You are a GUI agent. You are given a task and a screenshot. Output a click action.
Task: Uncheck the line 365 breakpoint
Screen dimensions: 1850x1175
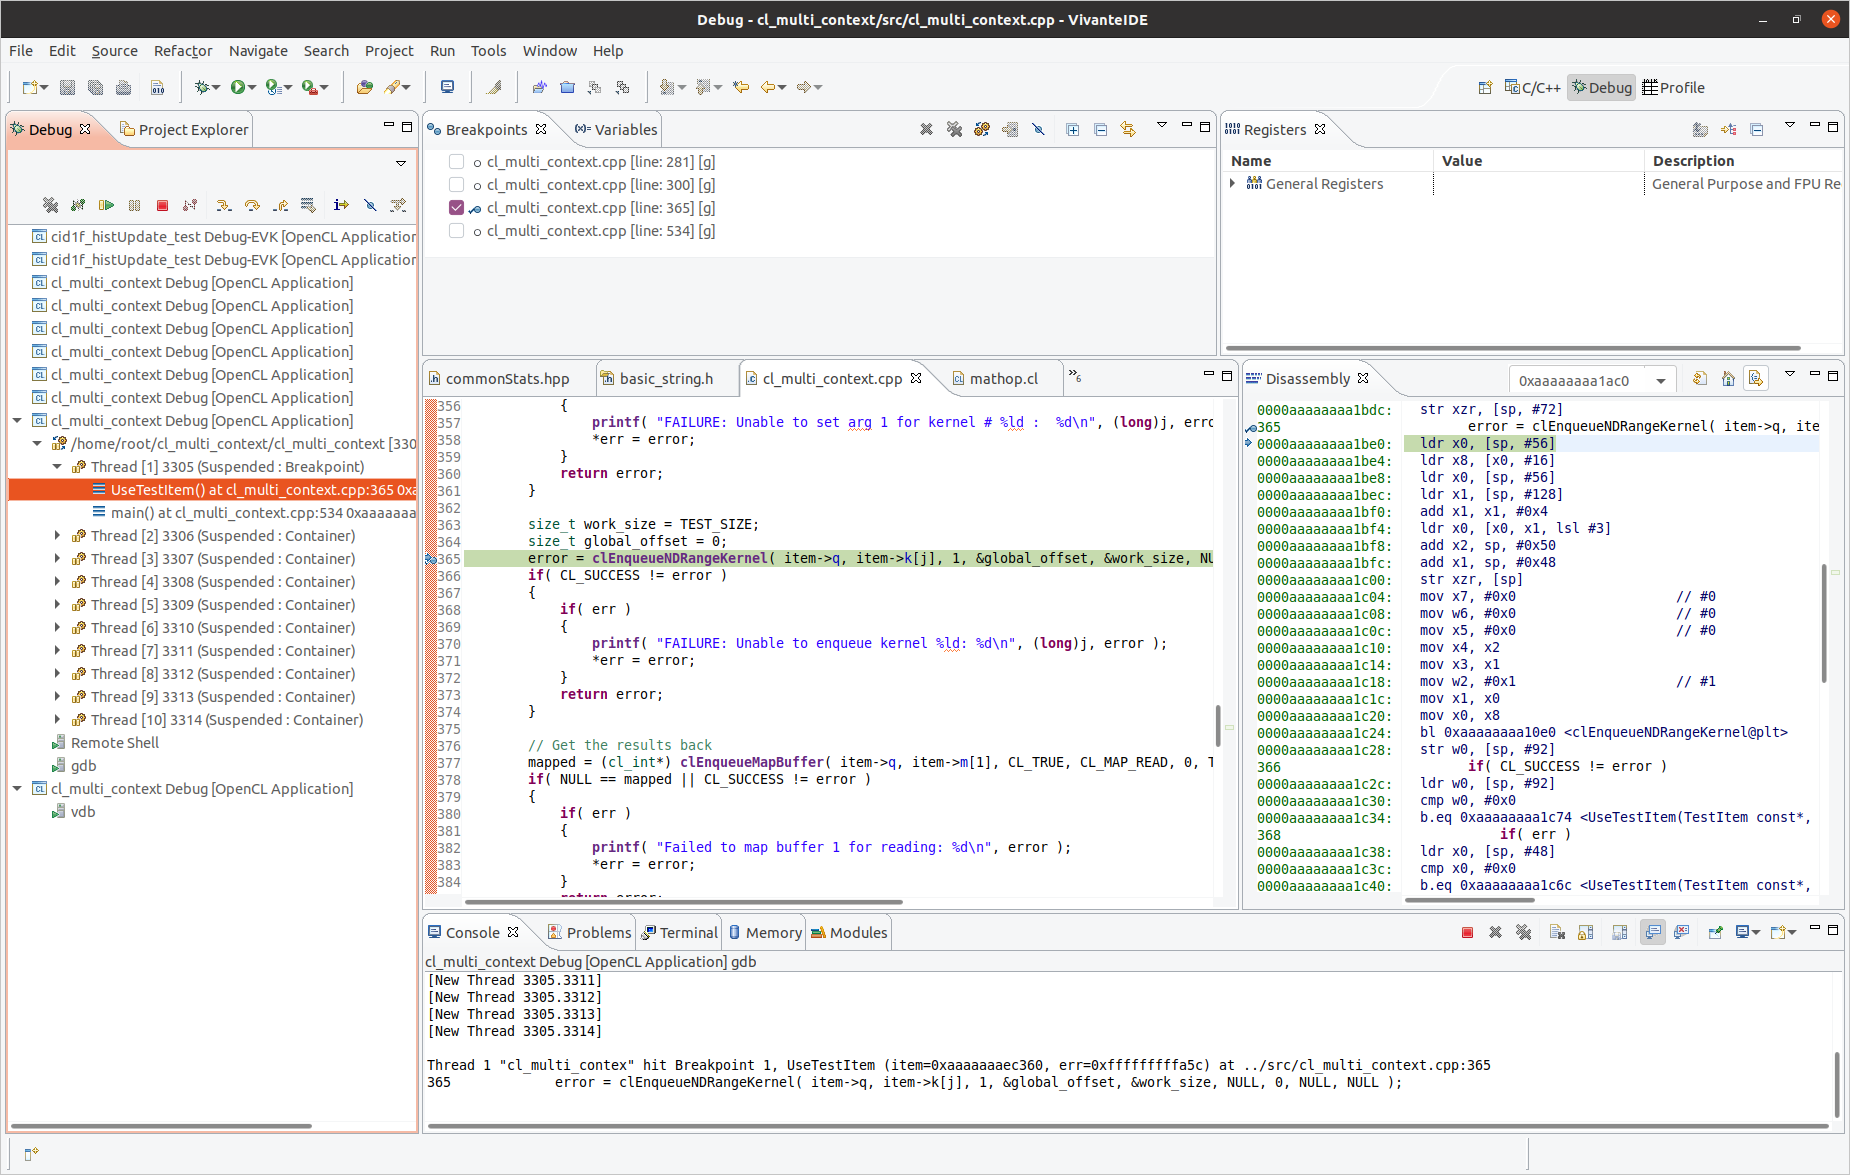coord(457,208)
